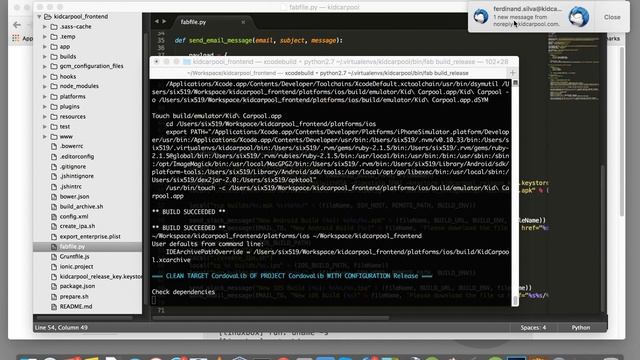Expand the platforms folder arrow
The height and width of the screenshot is (360, 640).
tap(45, 96)
